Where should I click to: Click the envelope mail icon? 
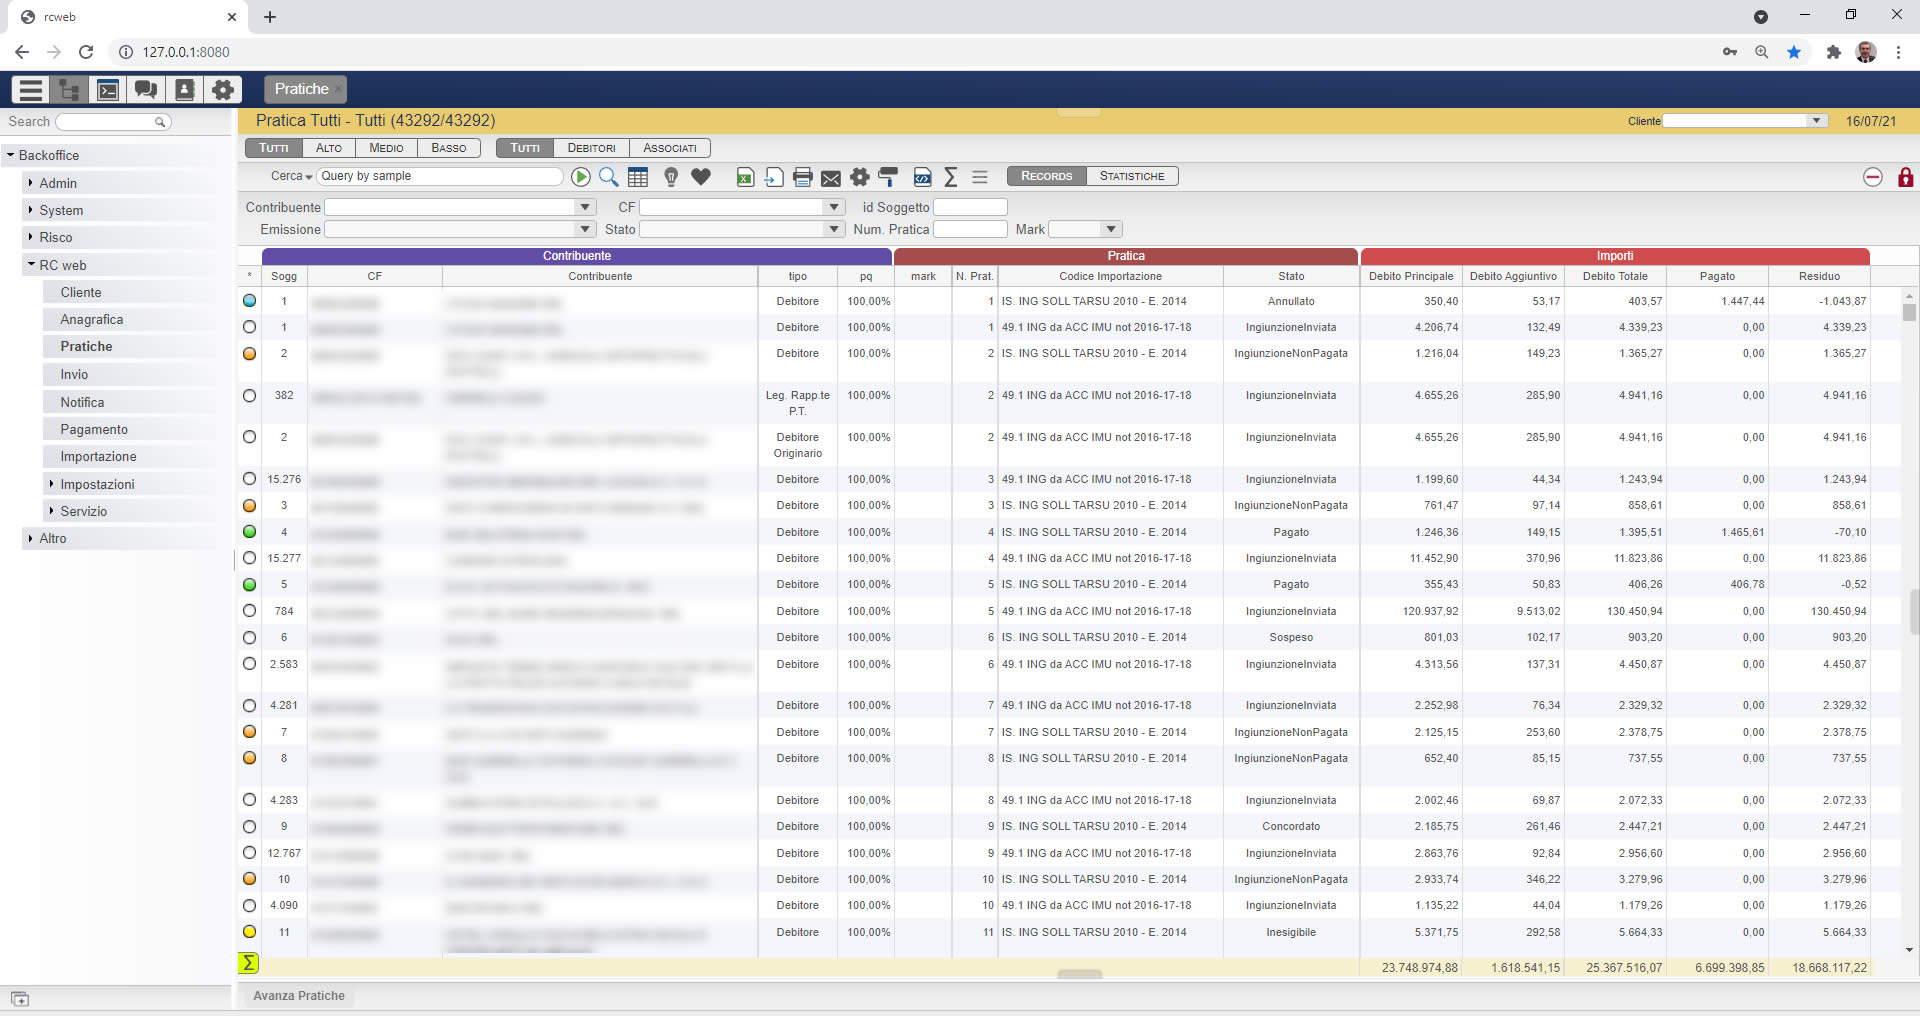(830, 178)
